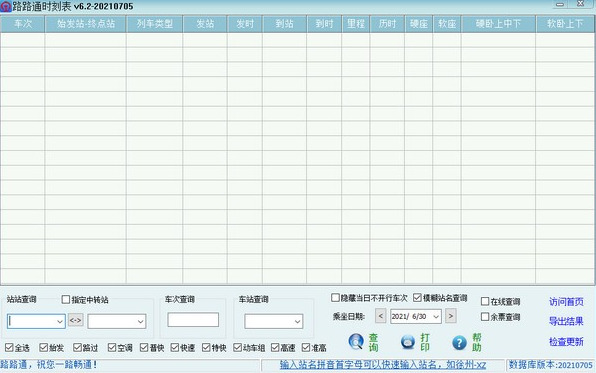Click the 里程 column header
596x373 pixels.
tap(356, 24)
